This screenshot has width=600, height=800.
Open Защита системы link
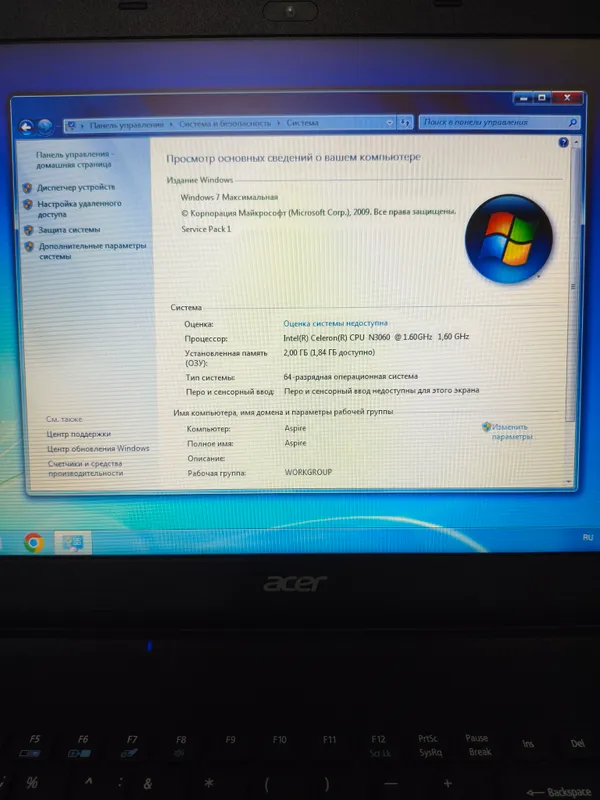pyautogui.click(x=69, y=230)
